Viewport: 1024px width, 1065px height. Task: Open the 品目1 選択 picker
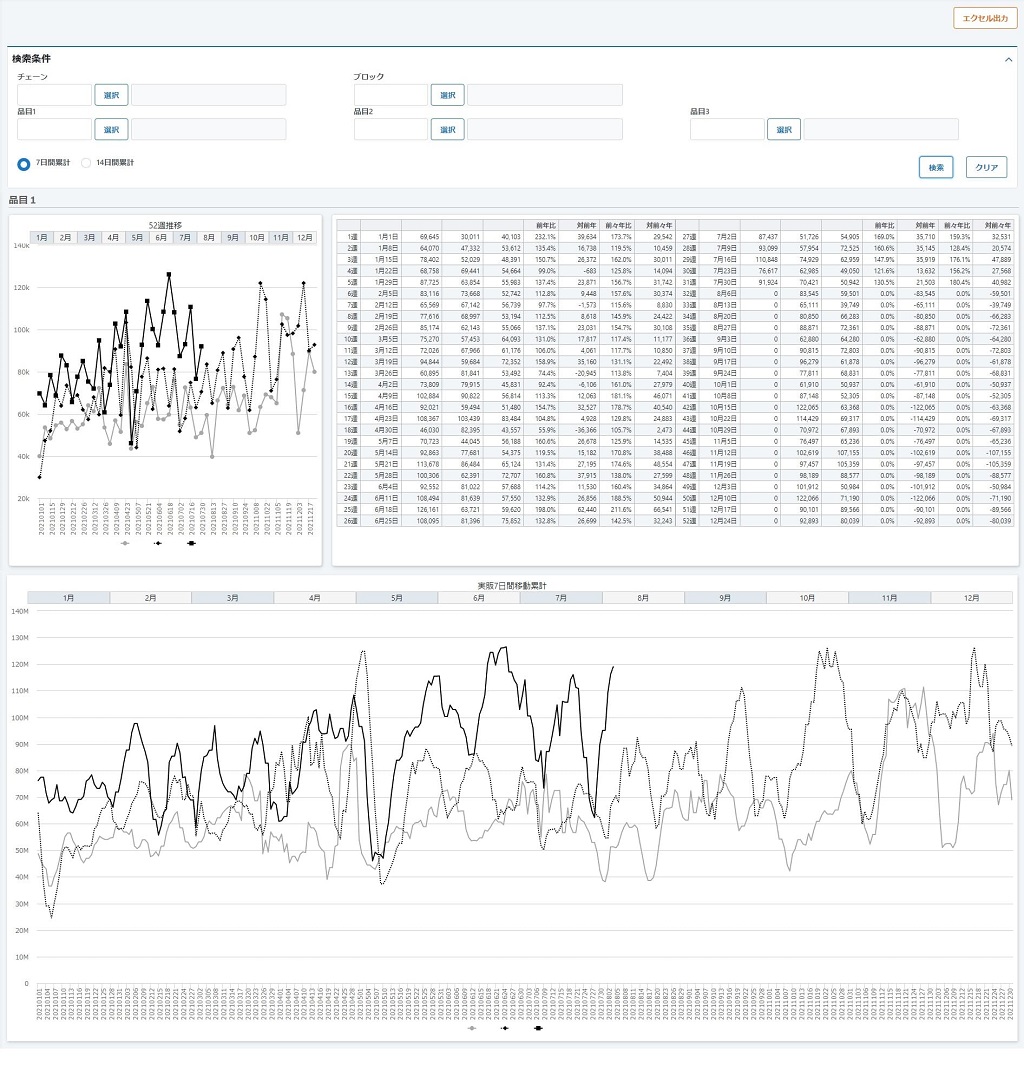[111, 129]
